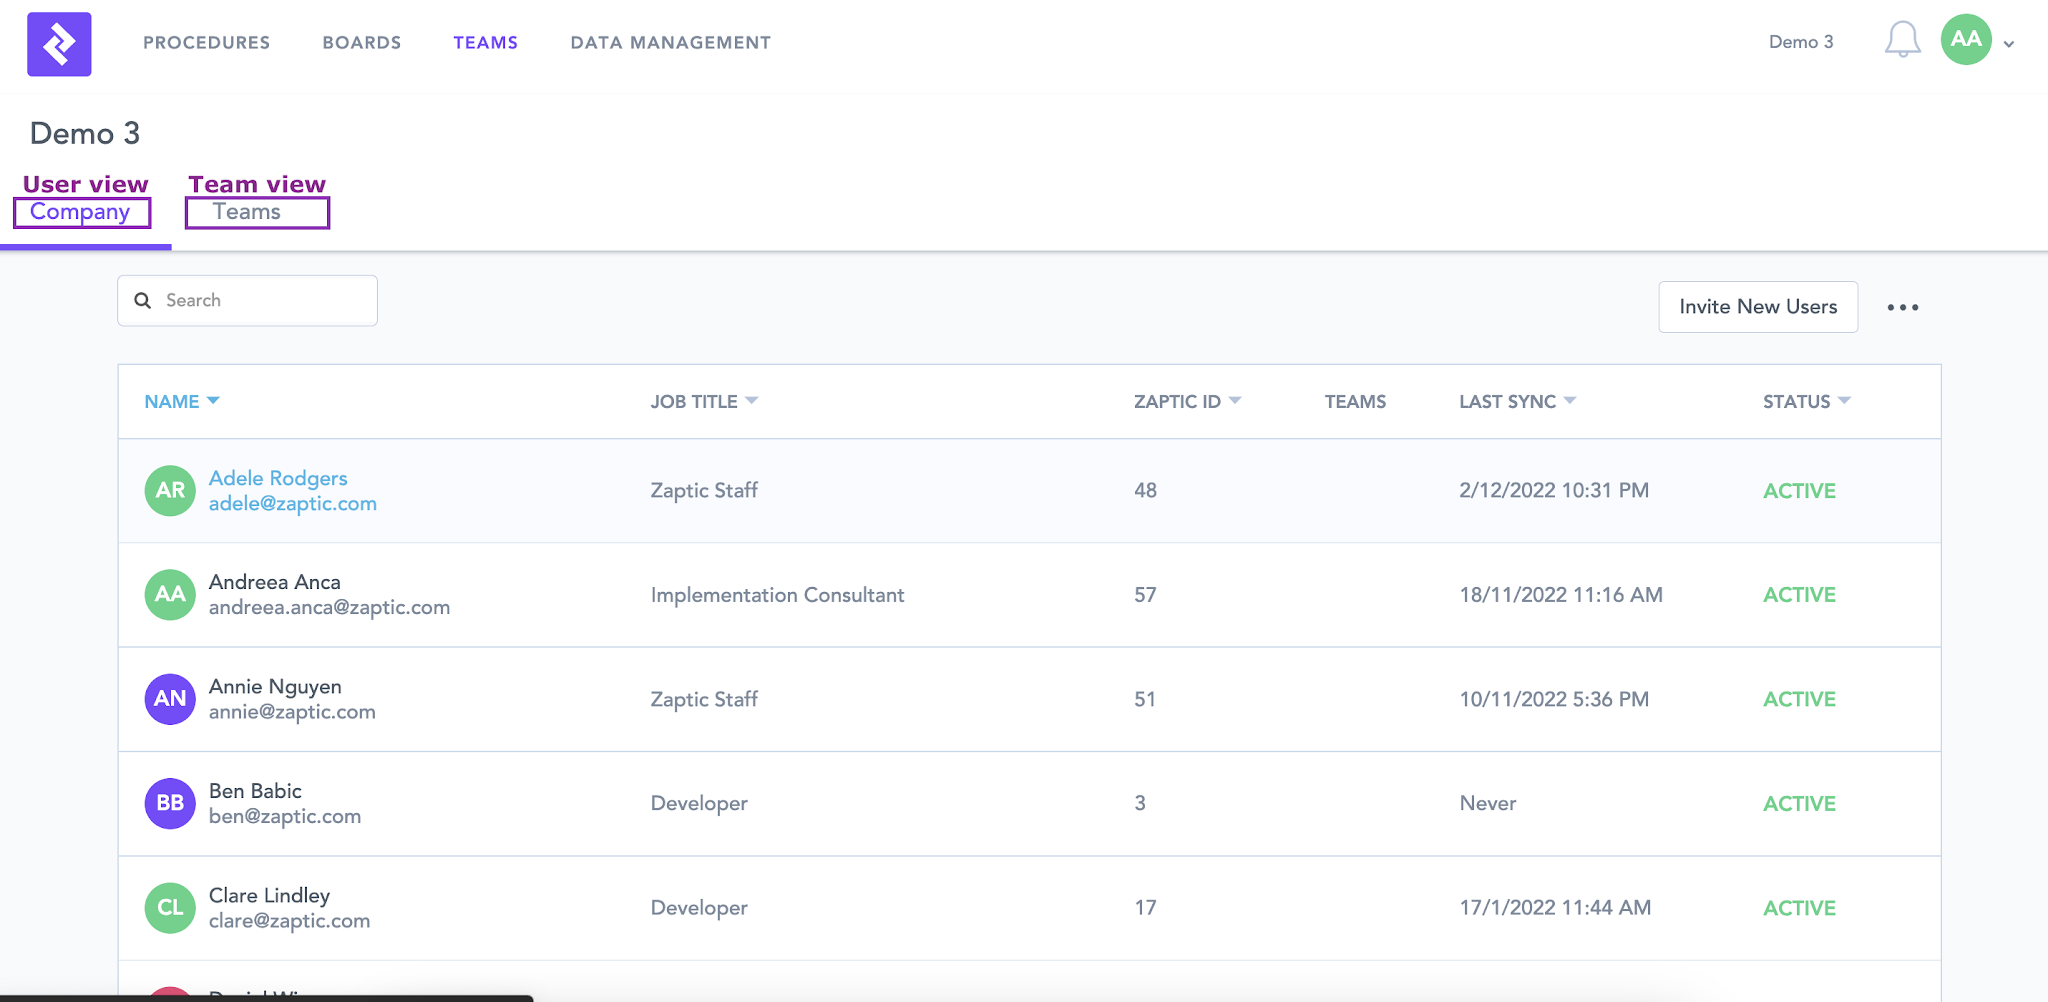Expand the account menu chevron

pyautogui.click(x=2008, y=45)
